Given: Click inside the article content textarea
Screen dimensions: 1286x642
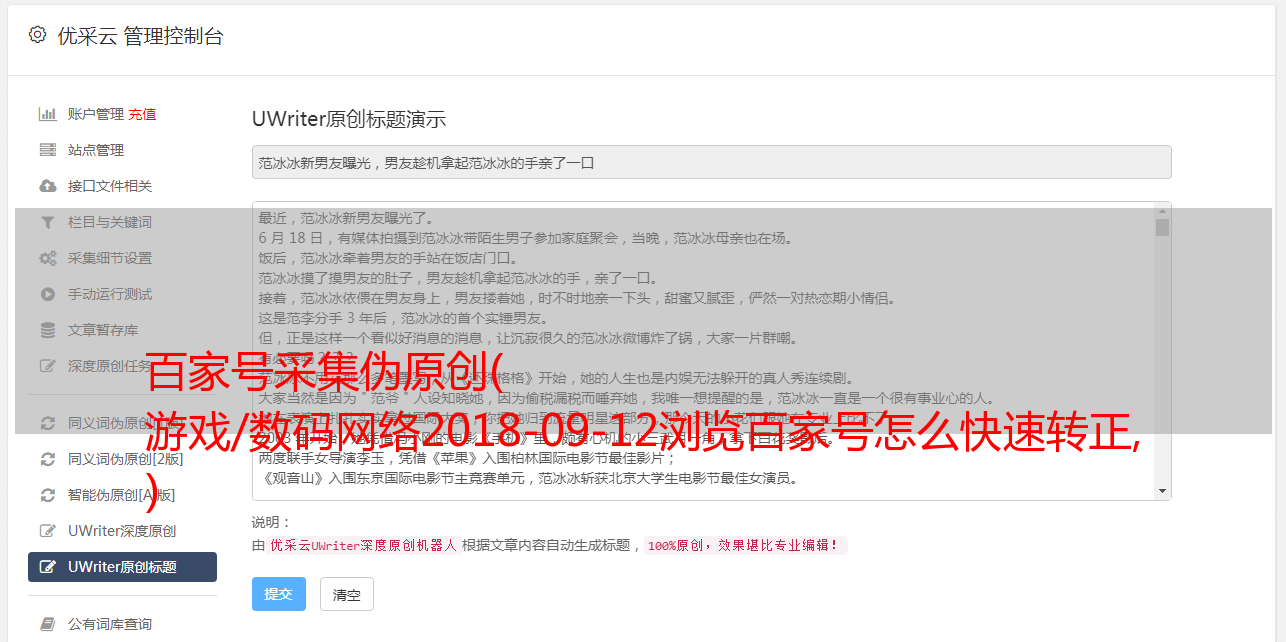Looking at the screenshot, I should [704, 351].
